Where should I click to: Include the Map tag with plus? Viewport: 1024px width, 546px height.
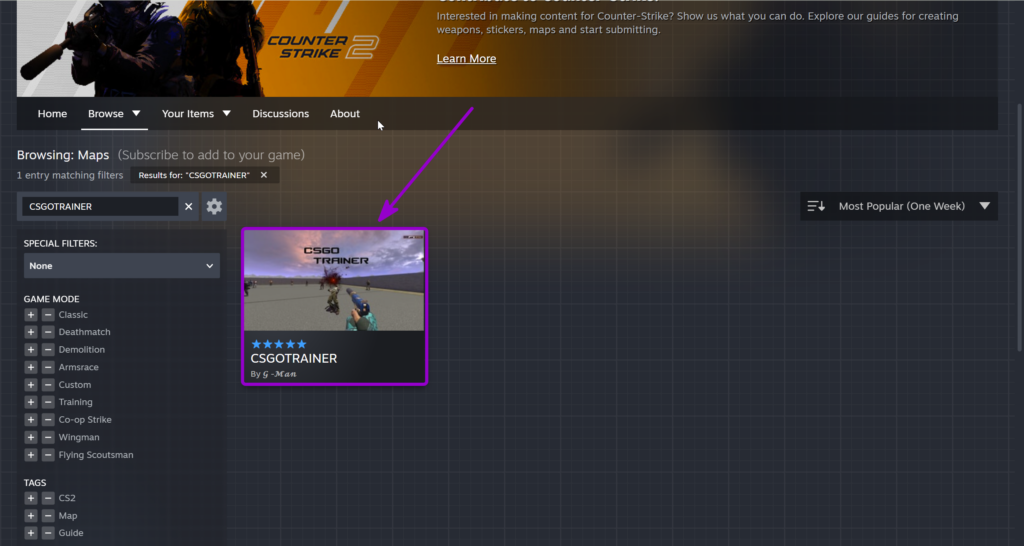31,515
